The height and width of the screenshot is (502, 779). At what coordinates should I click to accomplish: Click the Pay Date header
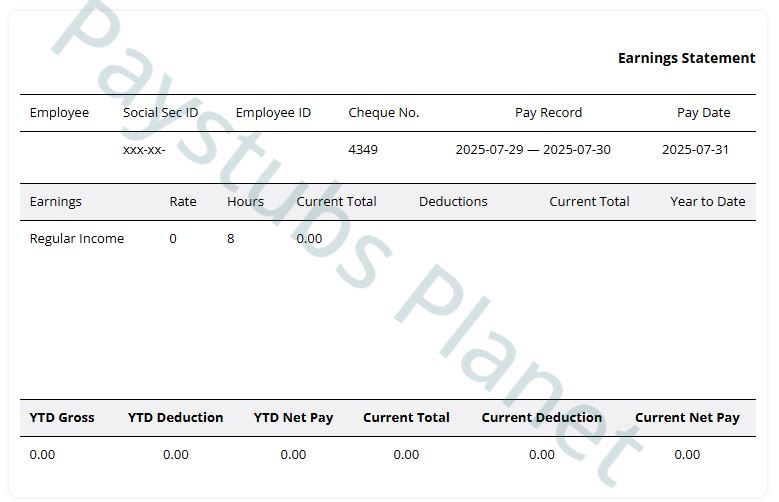703,113
